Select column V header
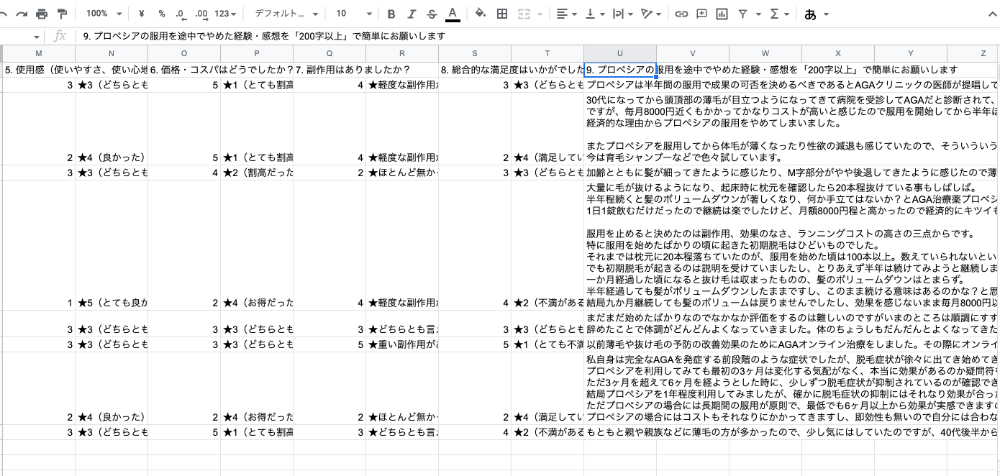The width and height of the screenshot is (1000, 476). 693,54
